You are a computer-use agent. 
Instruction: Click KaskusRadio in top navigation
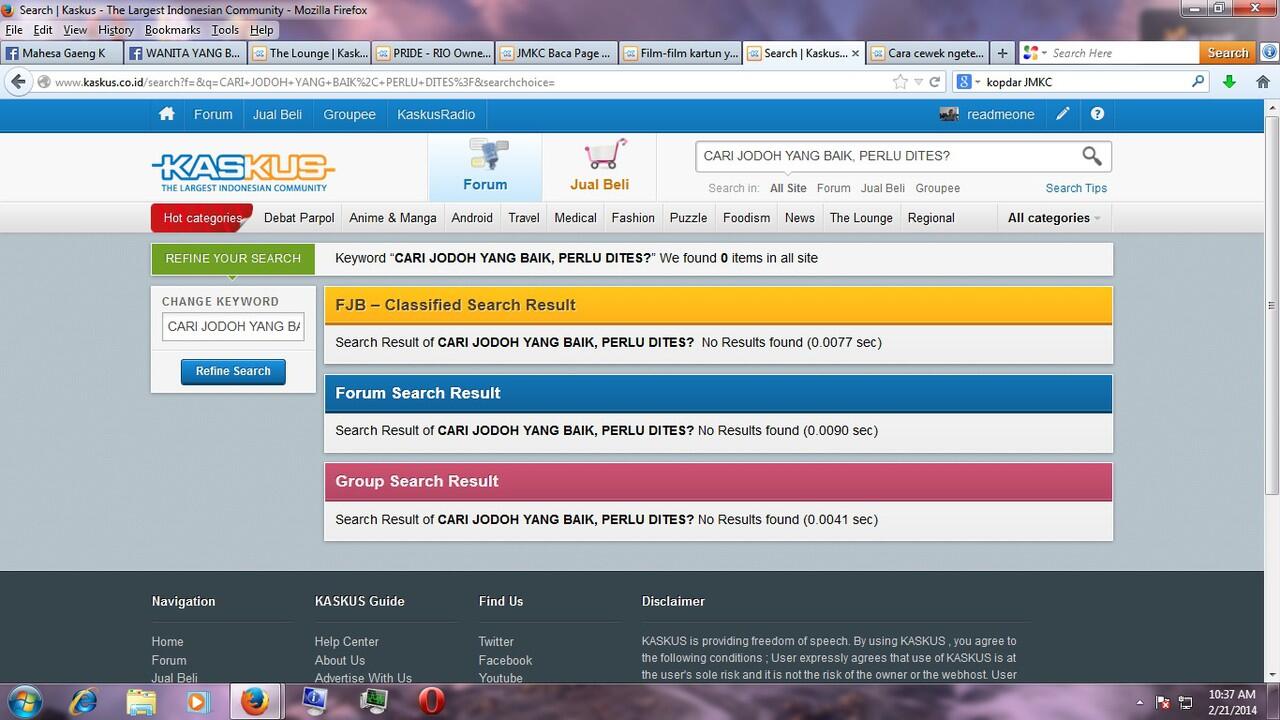click(x=436, y=114)
